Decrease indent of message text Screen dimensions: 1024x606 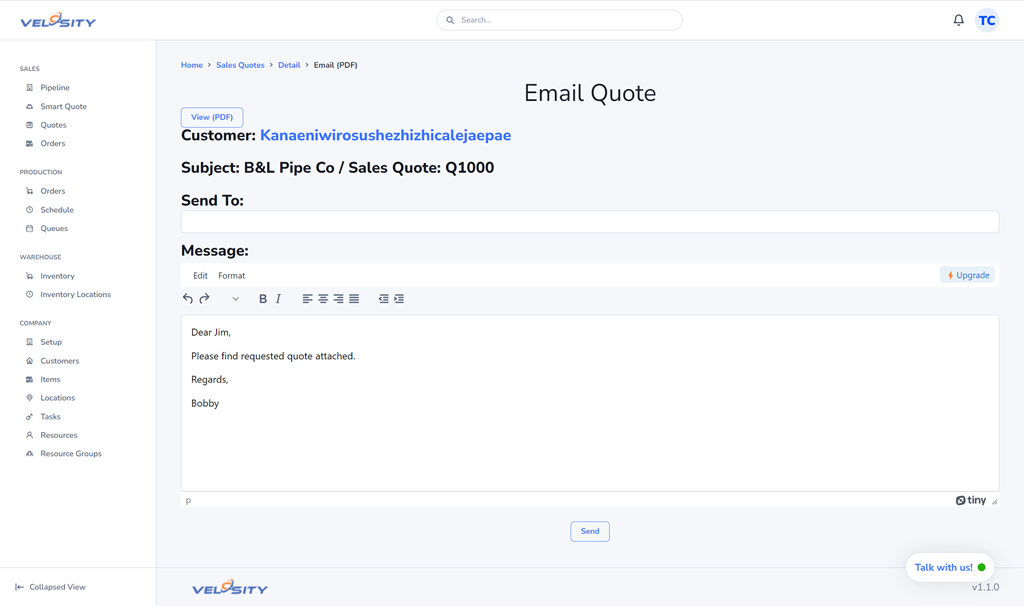(x=383, y=299)
